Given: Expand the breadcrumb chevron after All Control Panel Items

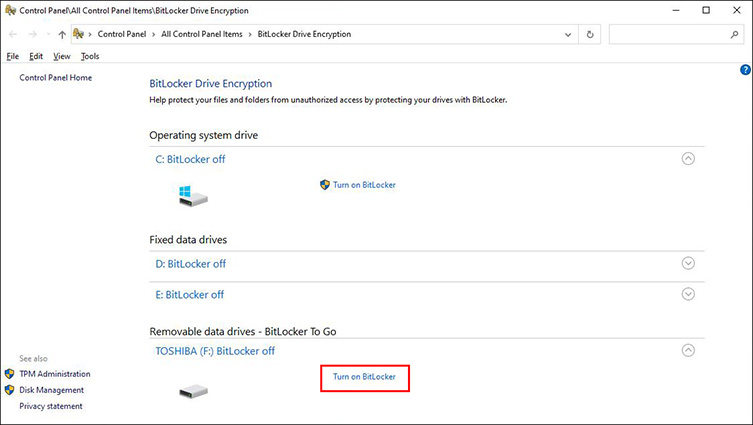Looking at the screenshot, I should 250,35.
